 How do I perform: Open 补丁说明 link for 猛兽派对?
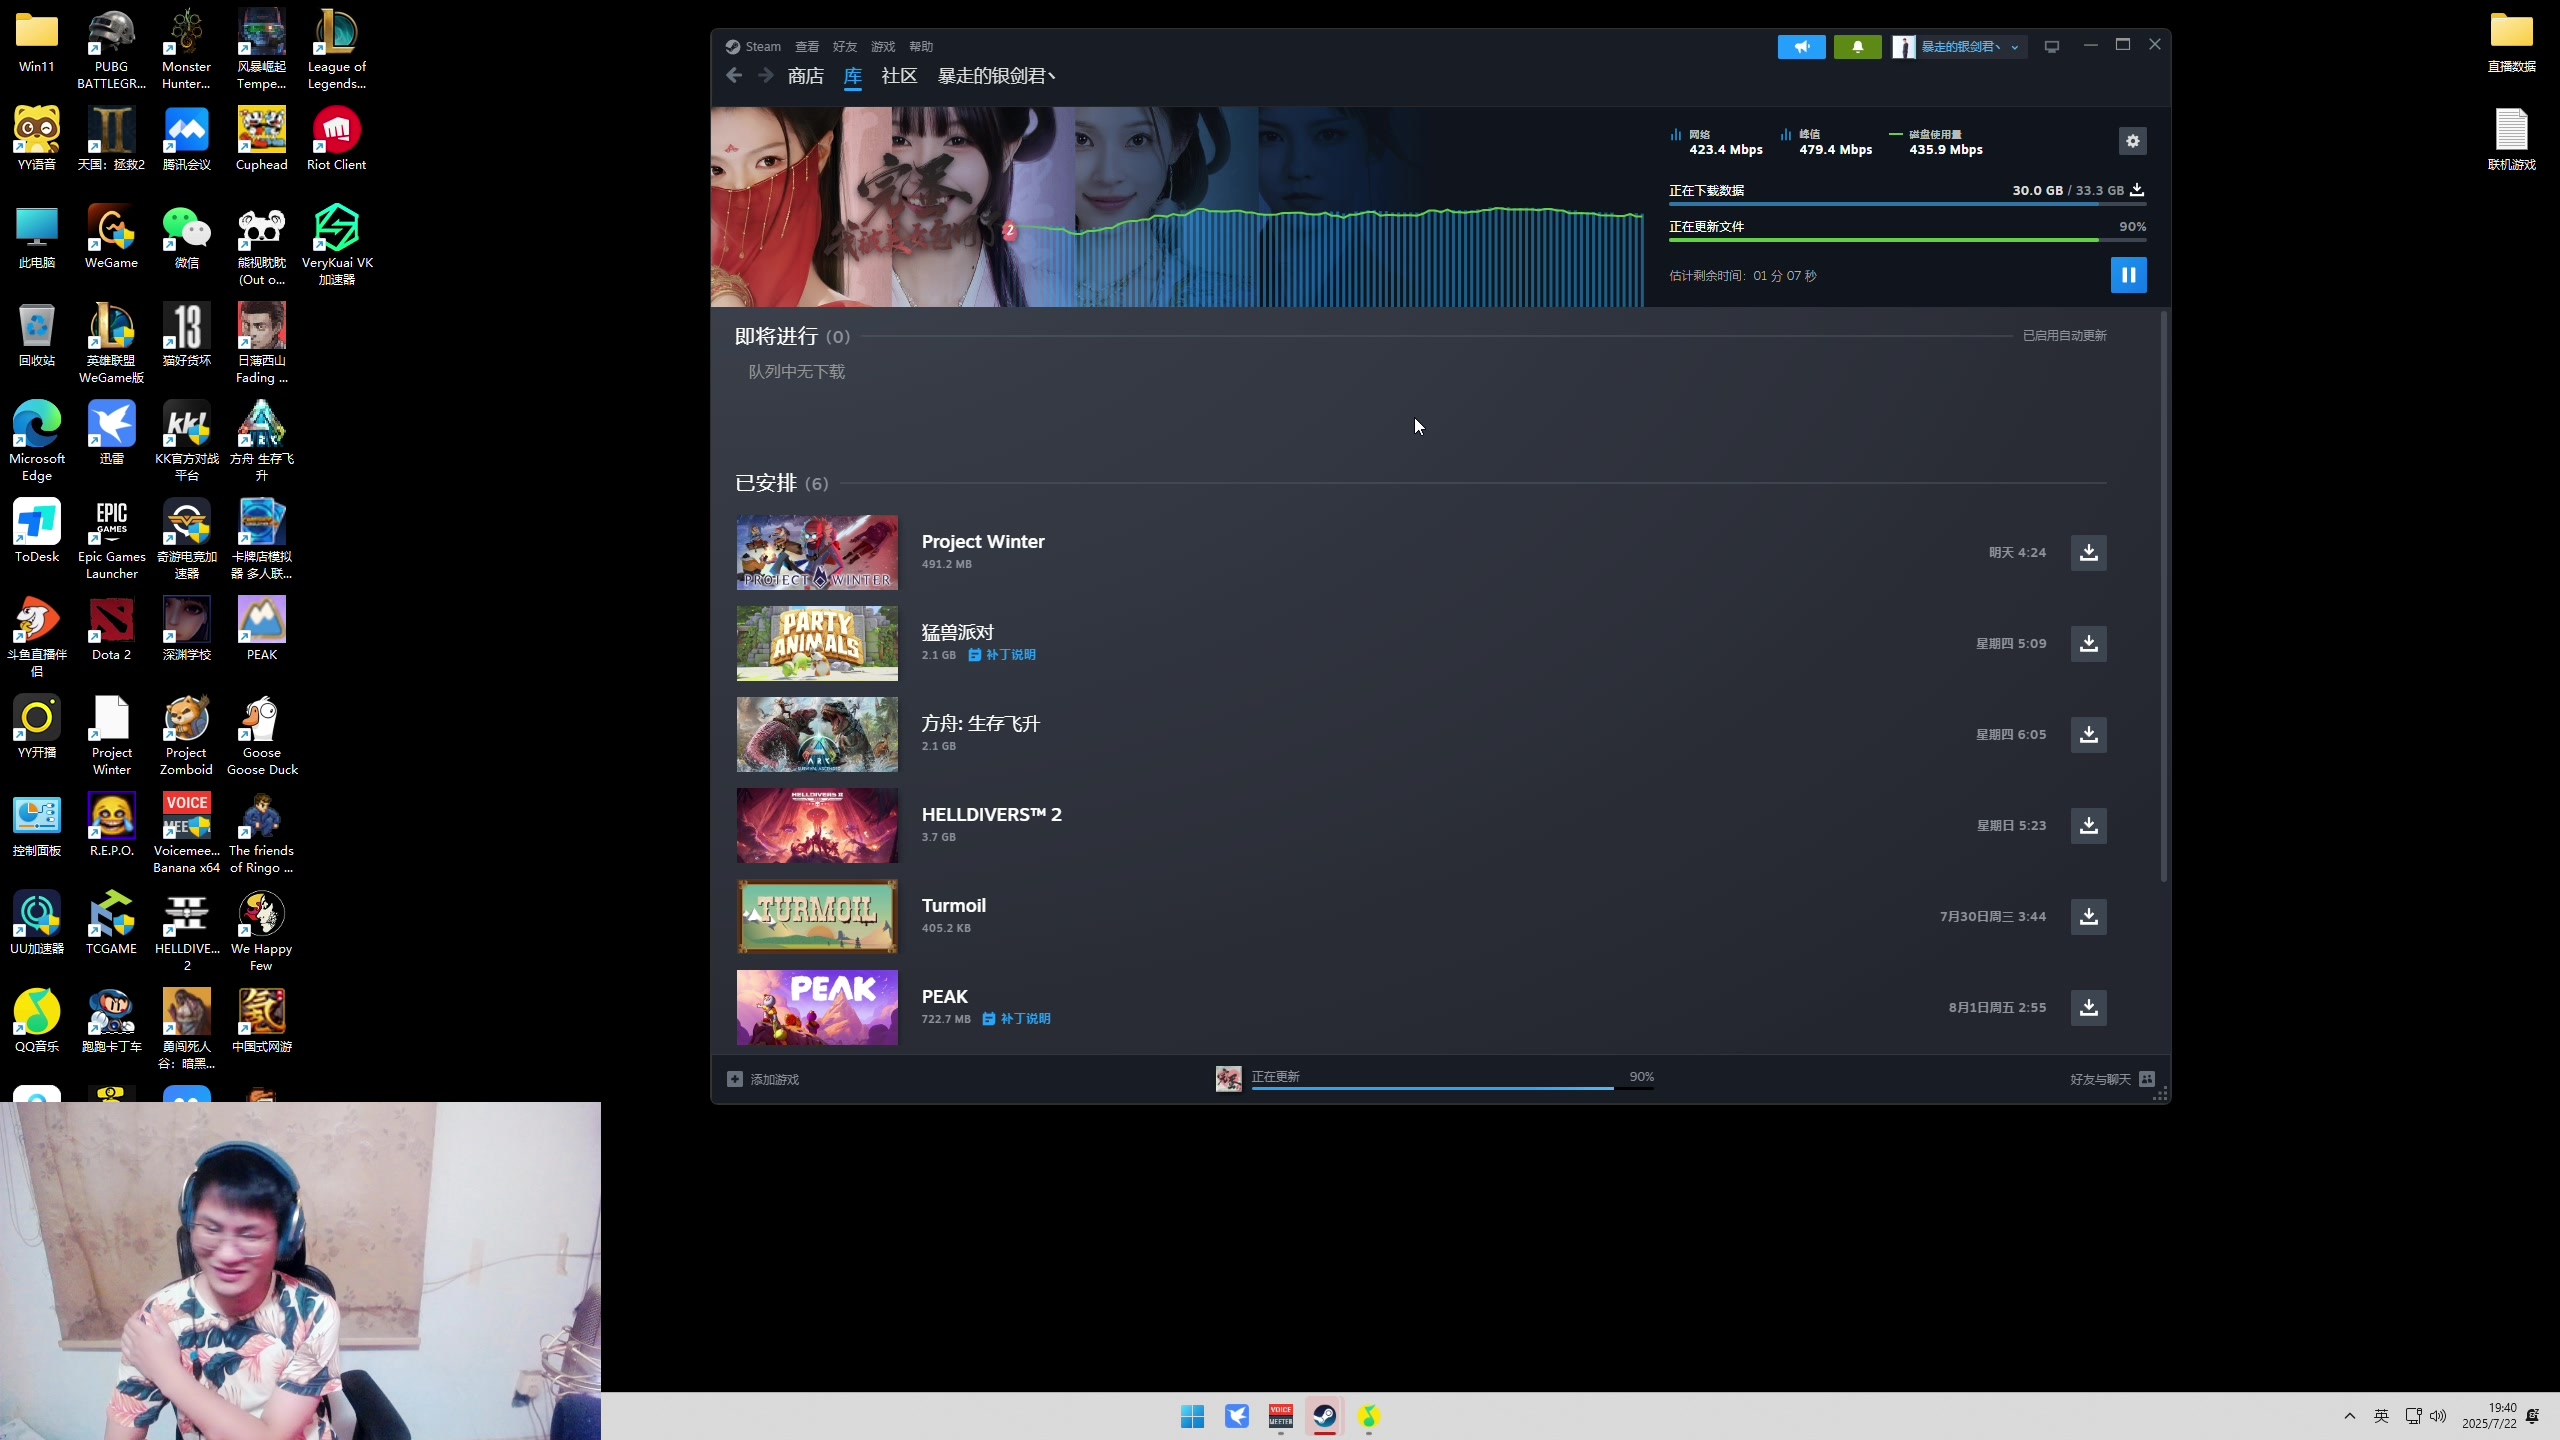[1002, 655]
